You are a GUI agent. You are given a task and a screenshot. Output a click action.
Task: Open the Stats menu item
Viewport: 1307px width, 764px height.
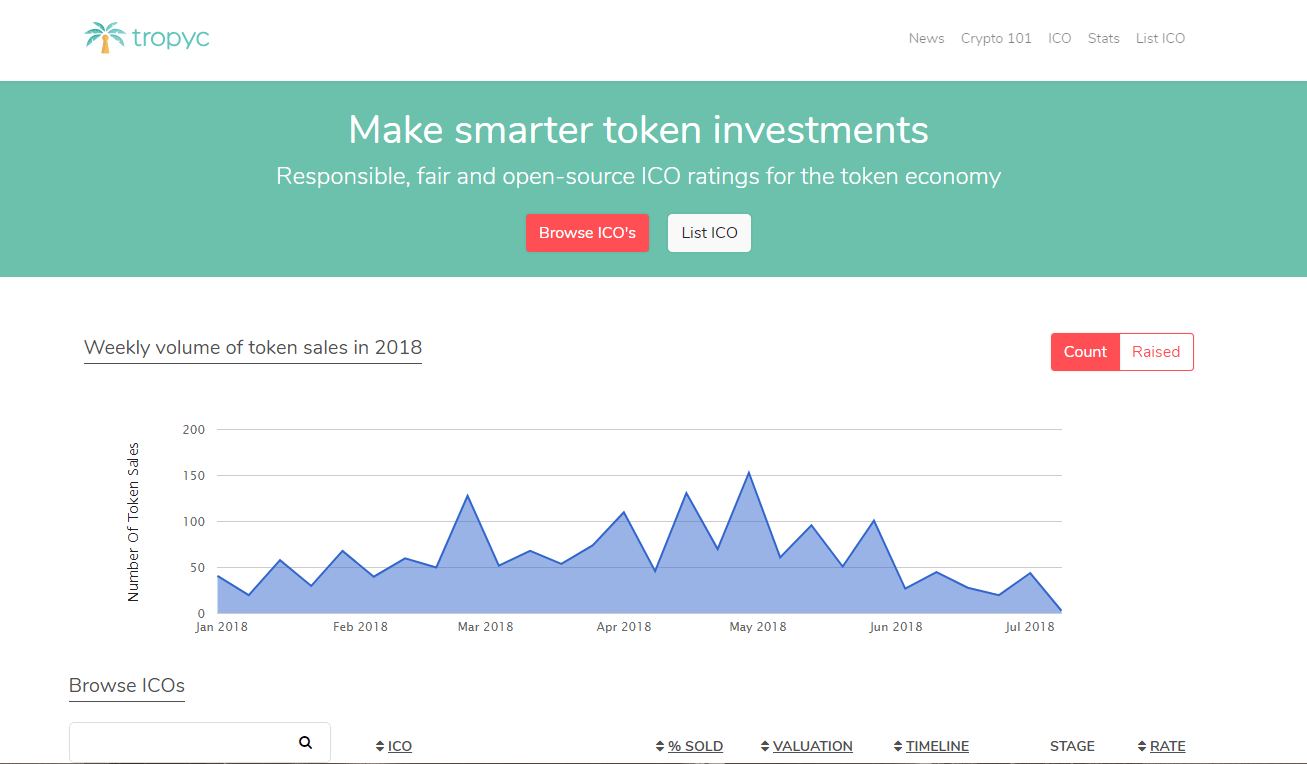(1103, 38)
